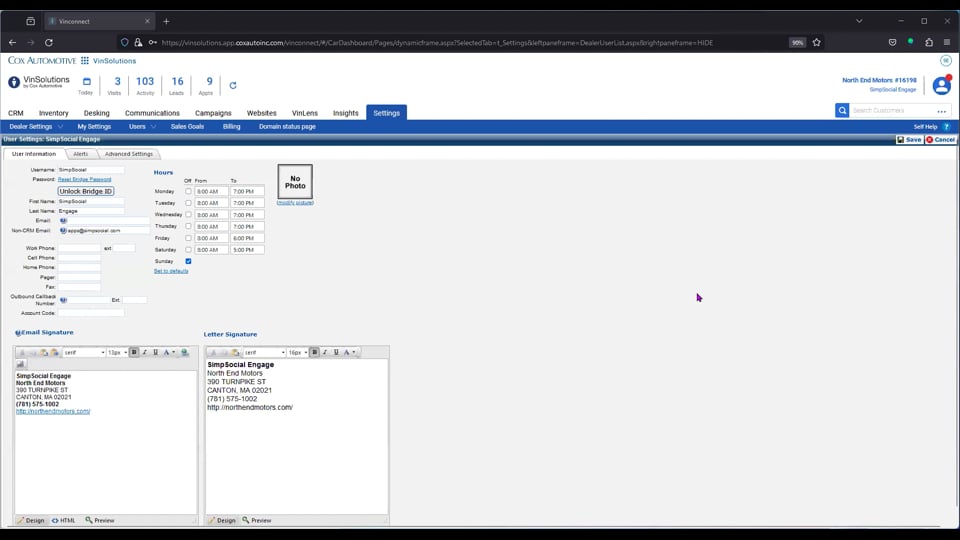960x540 pixels.
Task: Click the Non-CRM Email info icon
Action: pos(63,231)
